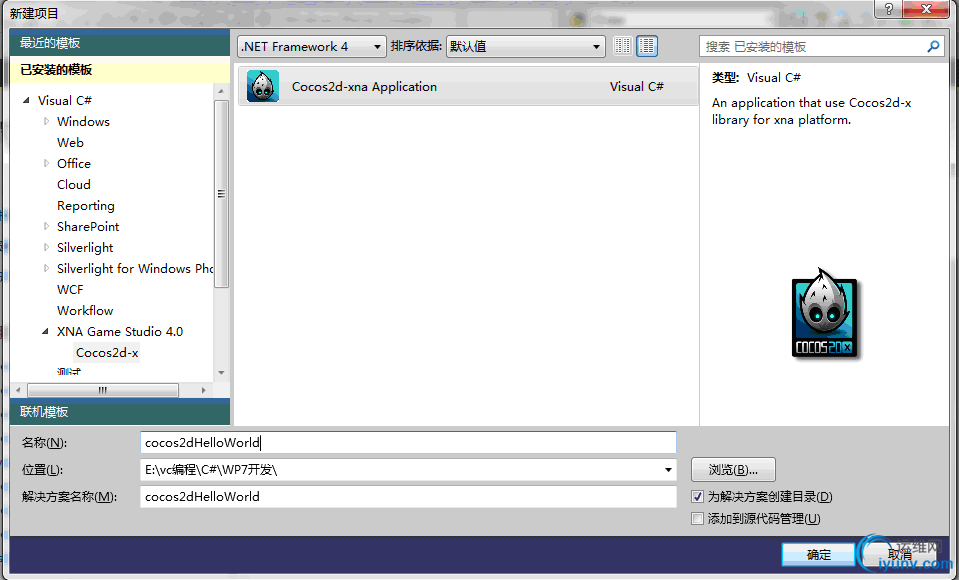
Task: Collapse the Visual C# tree node
Action: [x=25, y=100]
